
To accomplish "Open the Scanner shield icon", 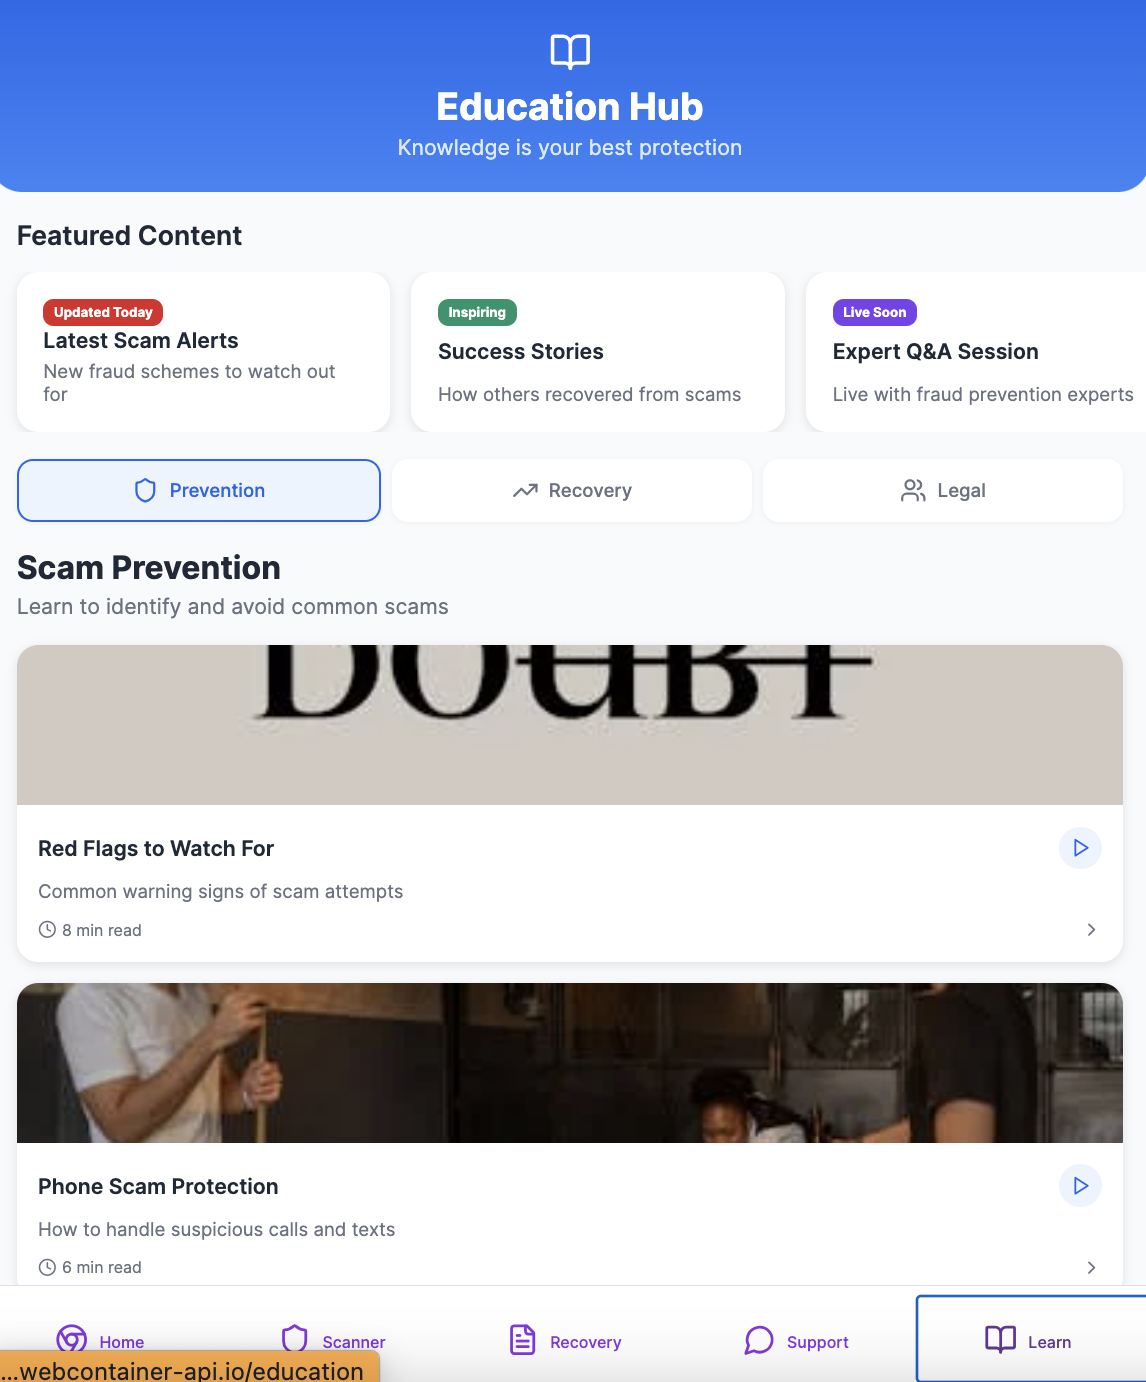I will tap(294, 1338).
